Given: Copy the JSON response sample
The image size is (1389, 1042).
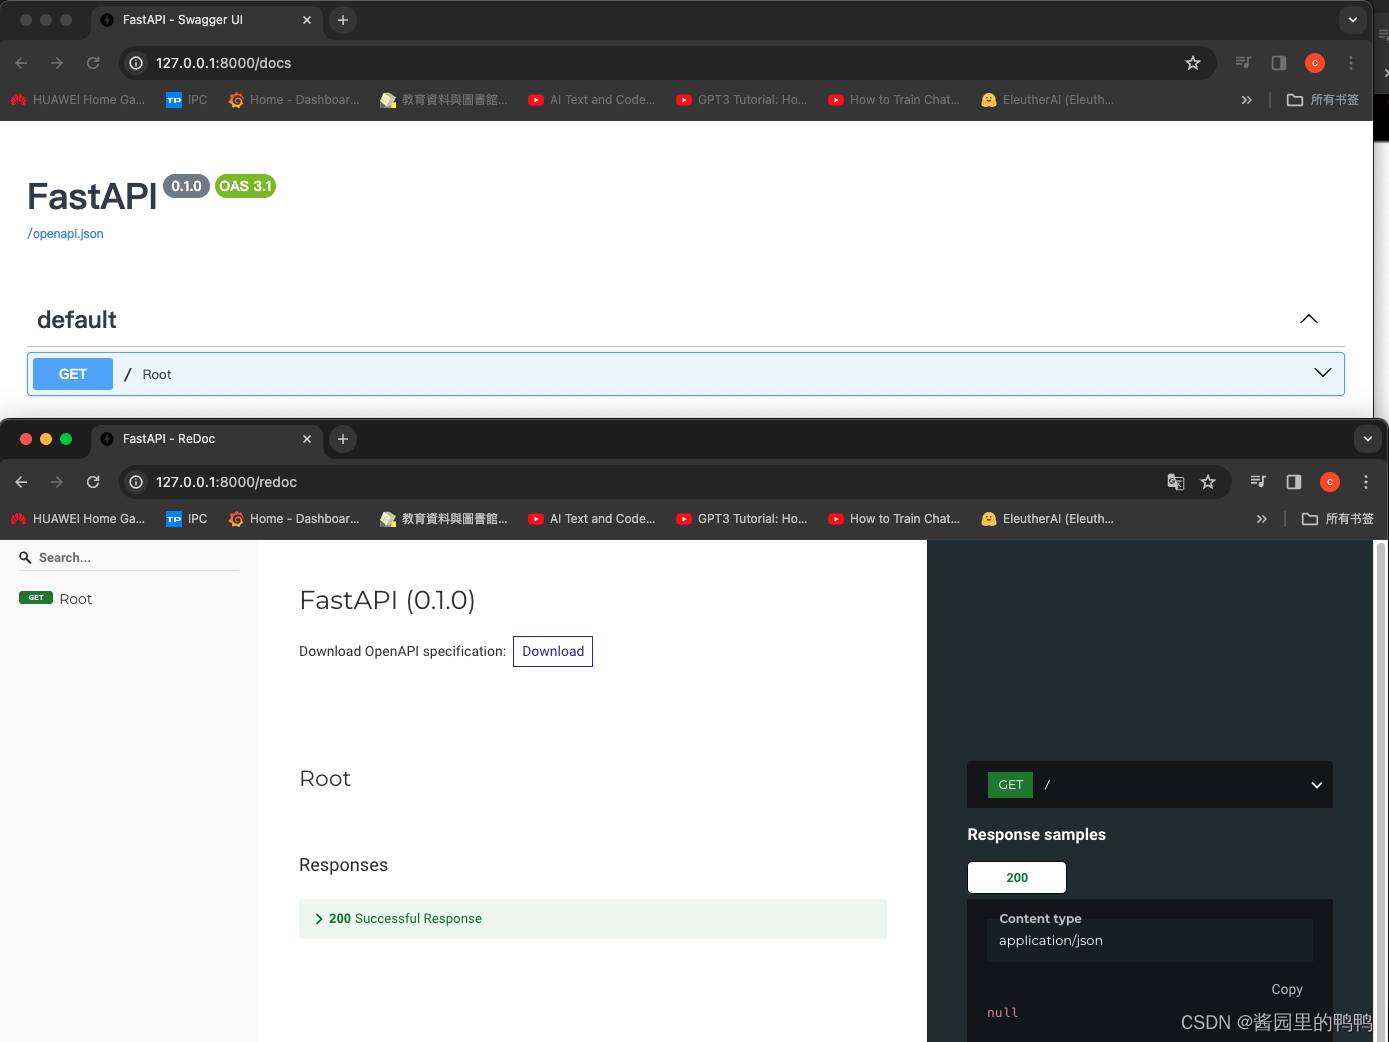Looking at the screenshot, I should [1287, 989].
